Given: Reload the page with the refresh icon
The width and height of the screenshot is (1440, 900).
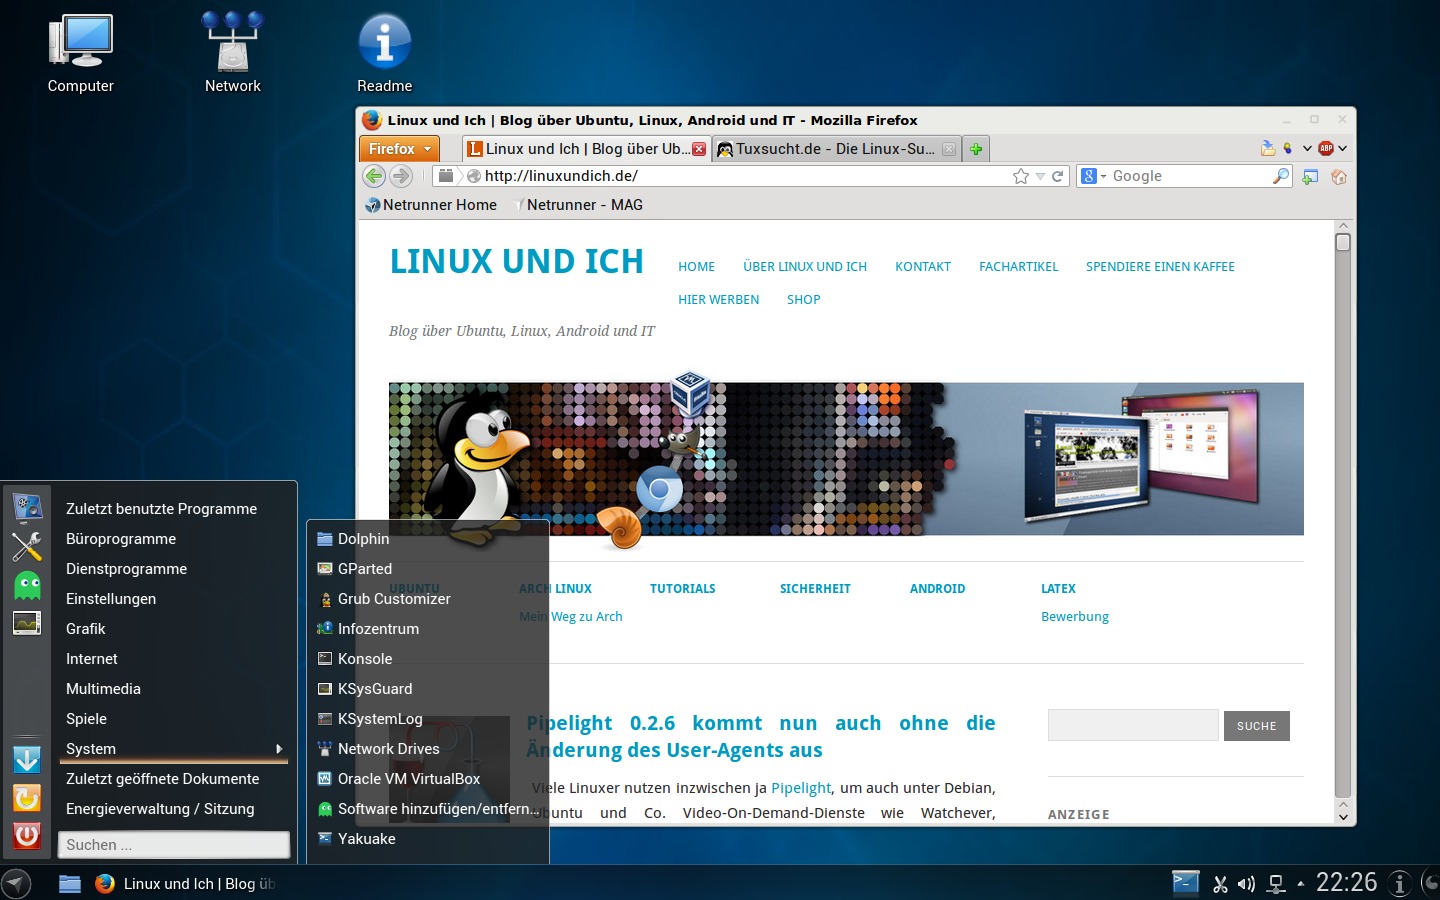Looking at the screenshot, I should coord(1057,176).
